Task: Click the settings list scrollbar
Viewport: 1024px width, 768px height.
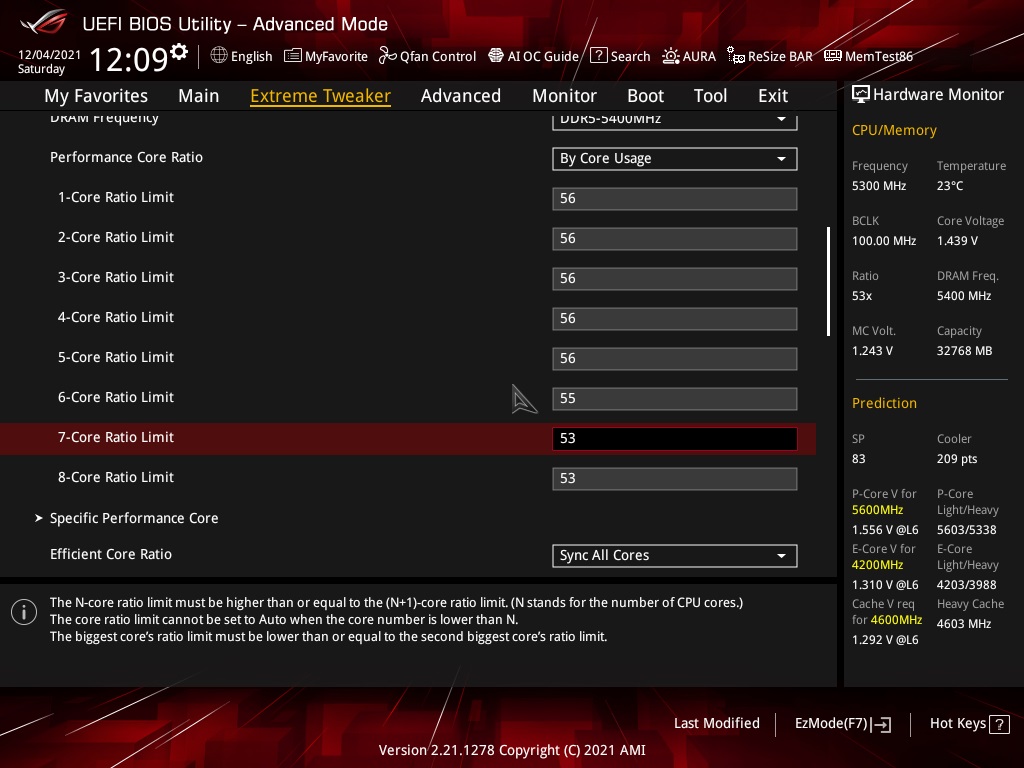Action: [828, 281]
